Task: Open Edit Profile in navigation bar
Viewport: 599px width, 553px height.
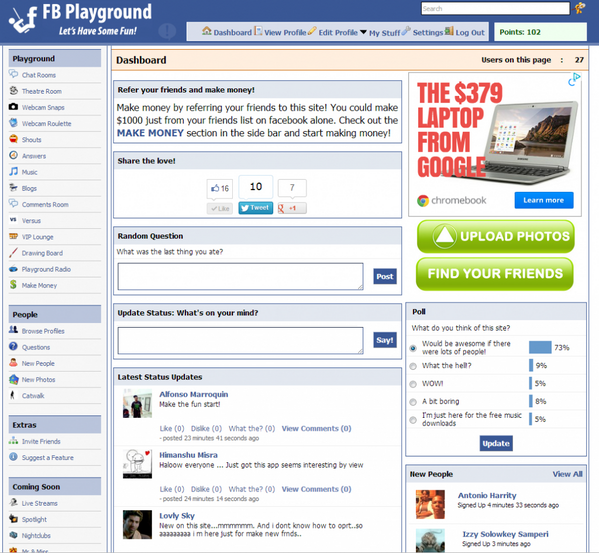Action: pyautogui.click(x=333, y=32)
